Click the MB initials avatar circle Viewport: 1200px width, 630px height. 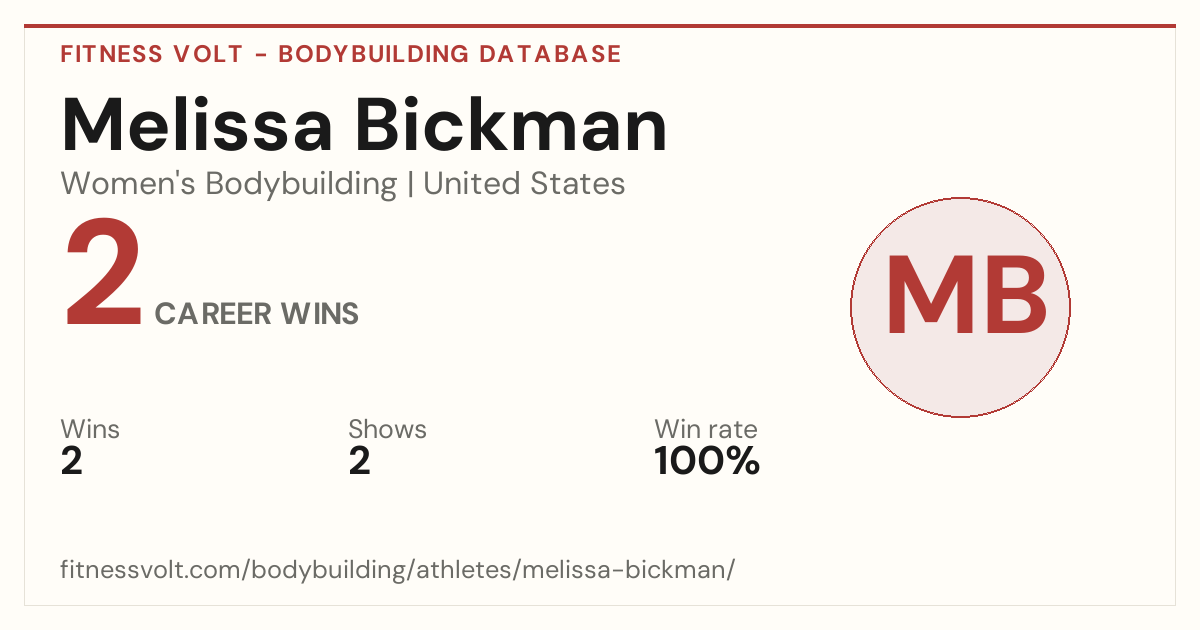pos(960,307)
